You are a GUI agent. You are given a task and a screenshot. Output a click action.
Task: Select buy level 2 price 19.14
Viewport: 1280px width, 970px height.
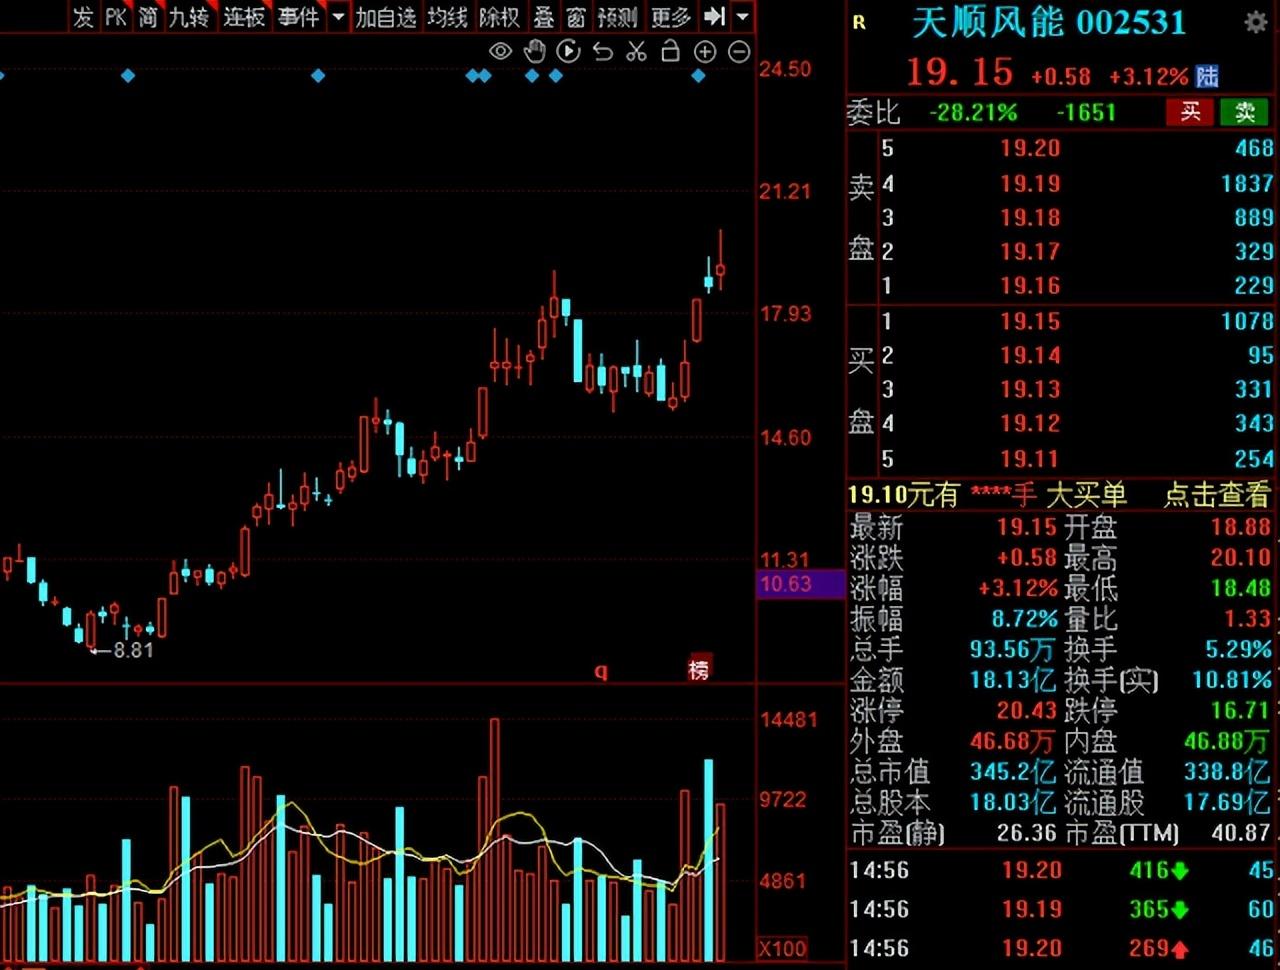1030,355
